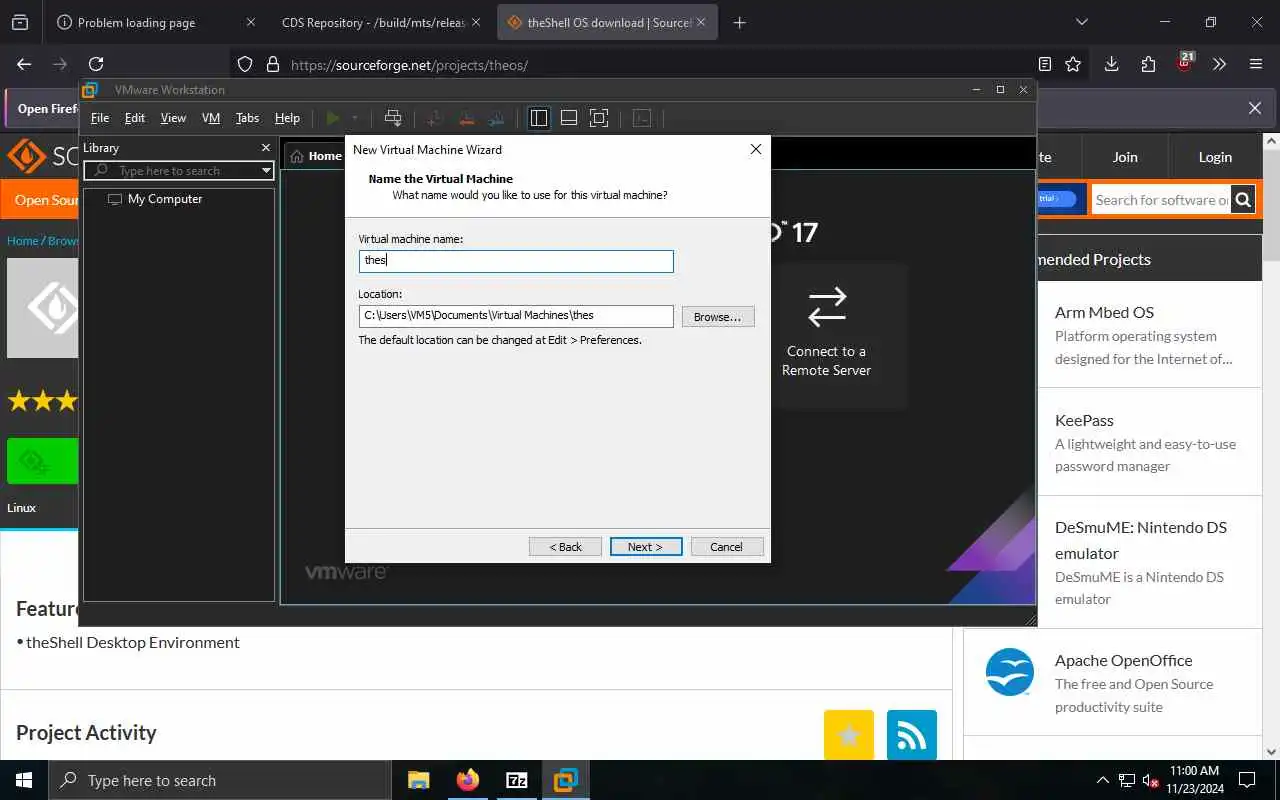This screenshot has height=800, width=1280.
Task: Open the View menu in VMware Workstation
Action: [173, 118]
